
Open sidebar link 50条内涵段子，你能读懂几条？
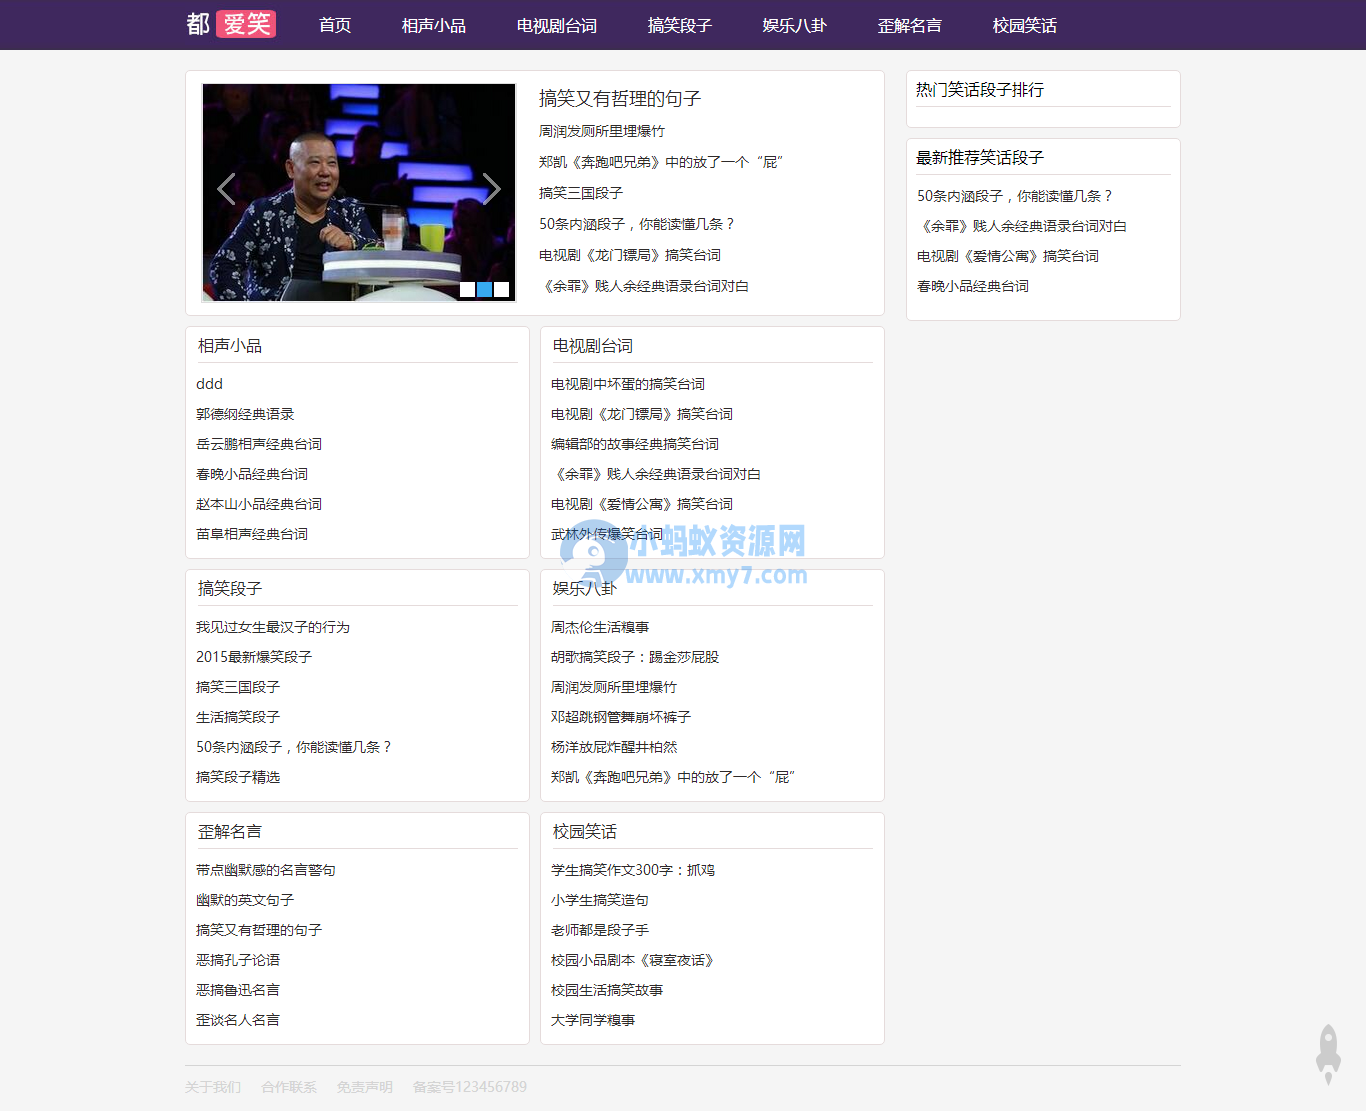pos(1015,196)
